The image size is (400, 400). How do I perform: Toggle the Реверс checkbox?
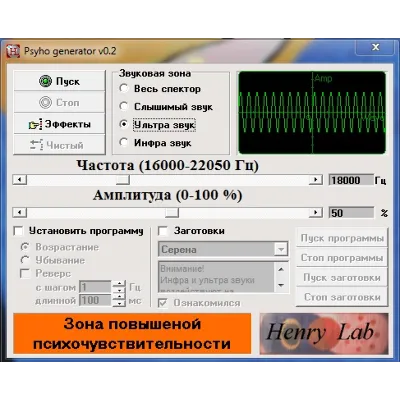pyautogui.click(x=46, y=273)
